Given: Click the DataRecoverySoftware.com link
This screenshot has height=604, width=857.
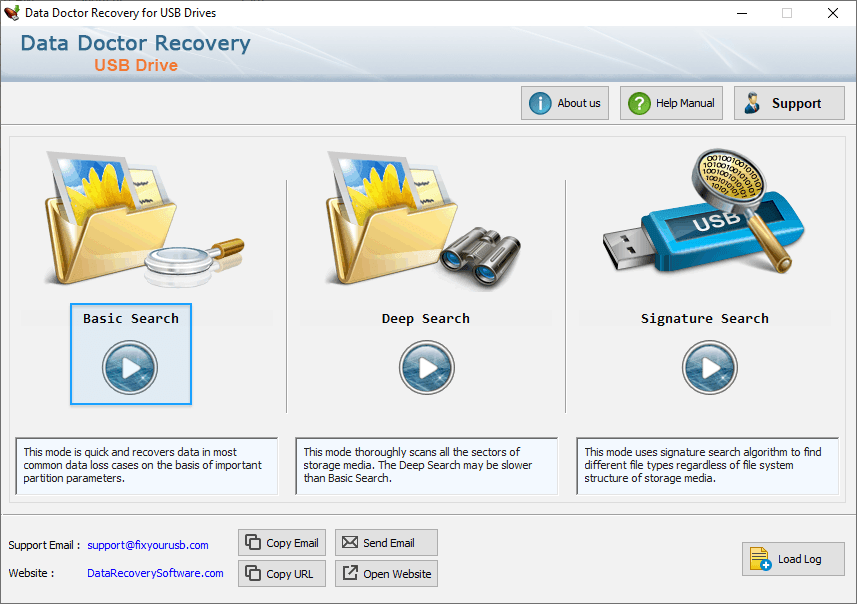Looking at the screenshot, I should coord(155,573).
